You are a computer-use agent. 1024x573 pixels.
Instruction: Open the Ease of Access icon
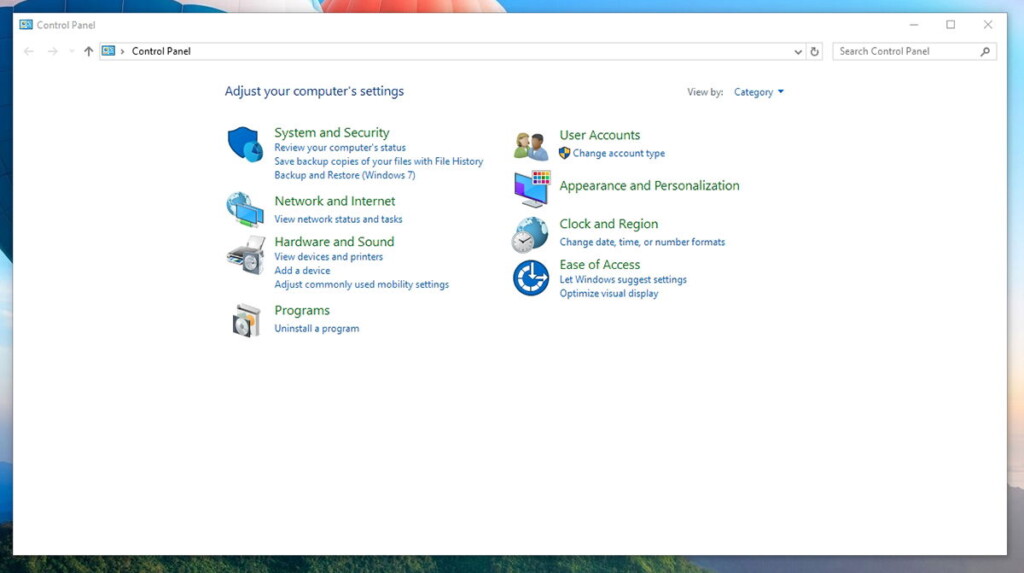[530, 278]
